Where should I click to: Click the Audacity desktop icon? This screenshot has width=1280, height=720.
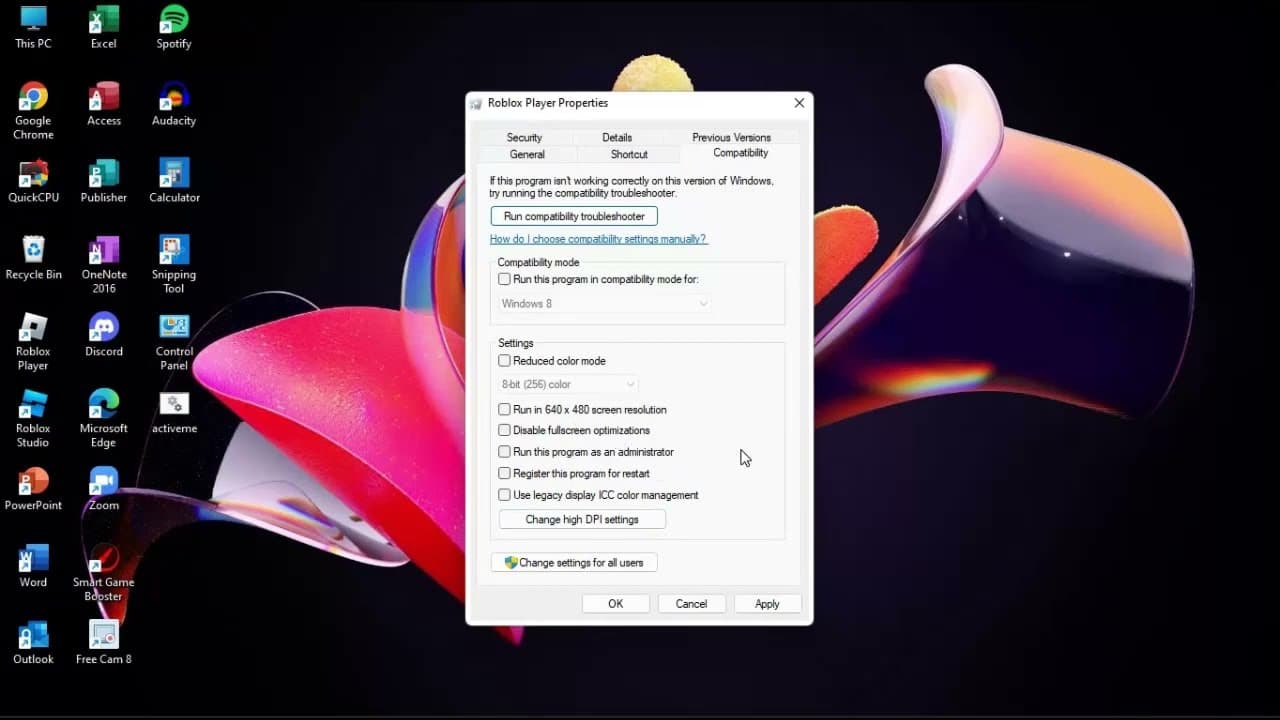(x=174, y=104)
